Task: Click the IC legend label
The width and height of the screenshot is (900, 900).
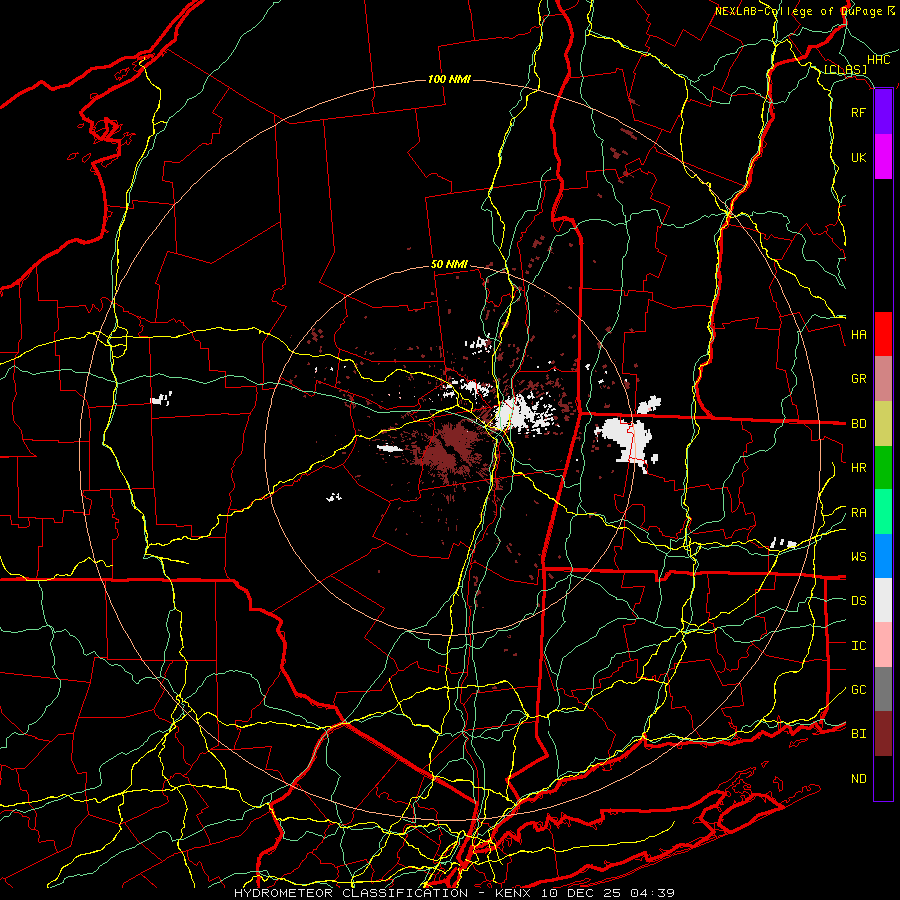Action: [858, 646]
